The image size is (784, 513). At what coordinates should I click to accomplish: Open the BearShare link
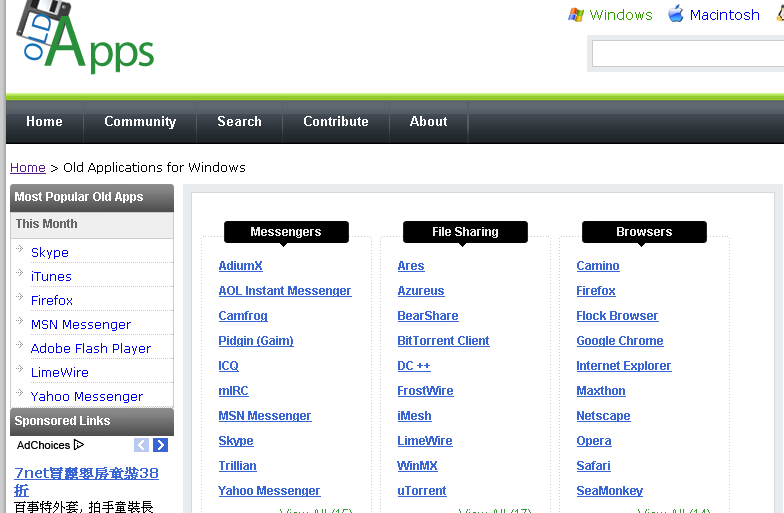(x=428, y=316)
